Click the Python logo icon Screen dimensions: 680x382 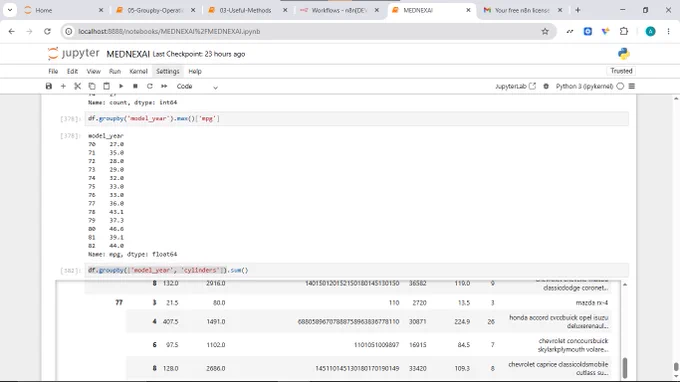click(x=624, y=54)
